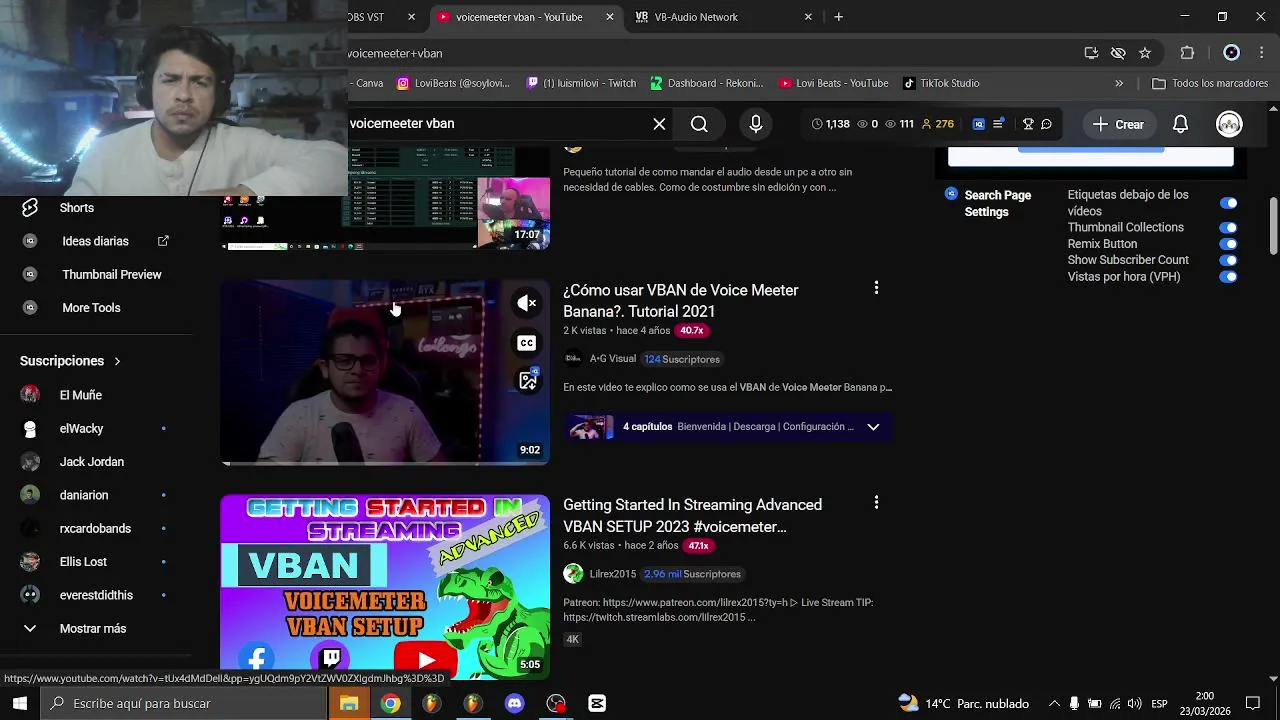Bookmark this page with the star icon
This screenshot has width=1280, height=720.
click(x=1145, y=53)
